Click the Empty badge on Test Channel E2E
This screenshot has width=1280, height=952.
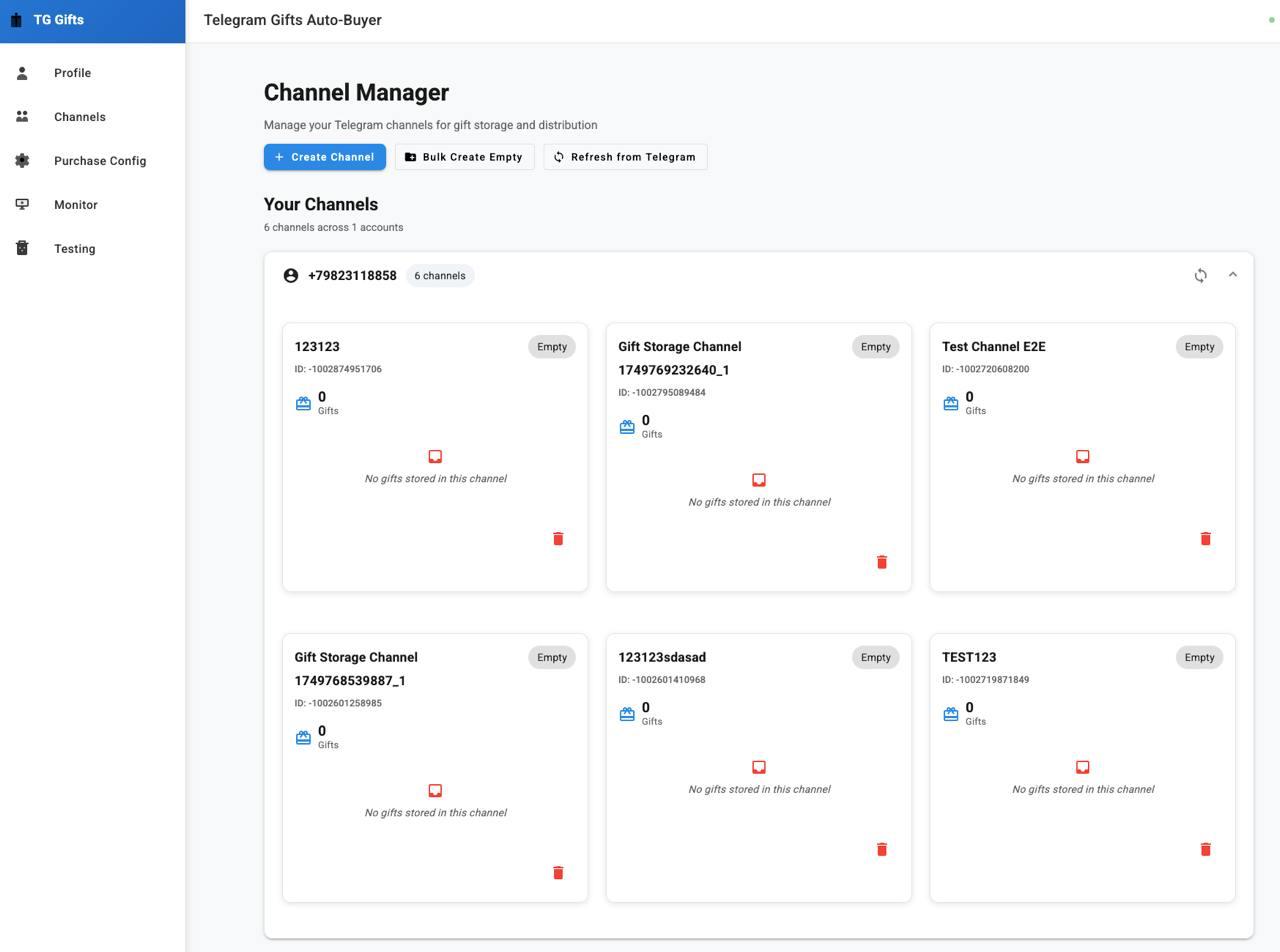pyautogui.click(x=1200, y=347)
